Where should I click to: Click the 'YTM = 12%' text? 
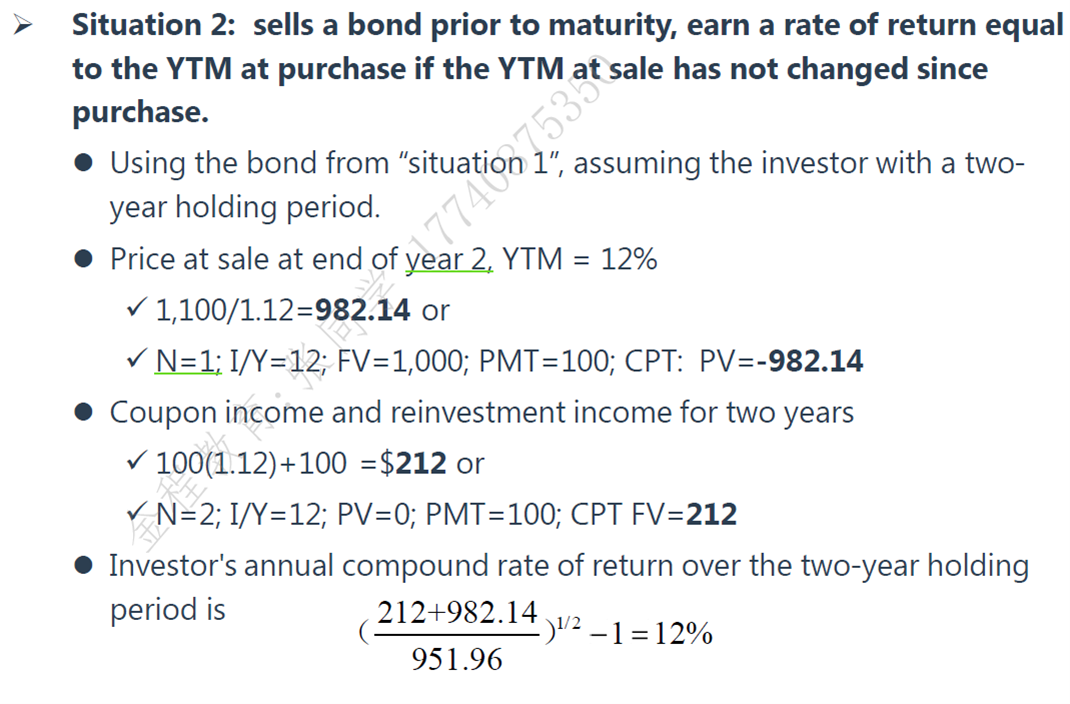coord(580,259)
